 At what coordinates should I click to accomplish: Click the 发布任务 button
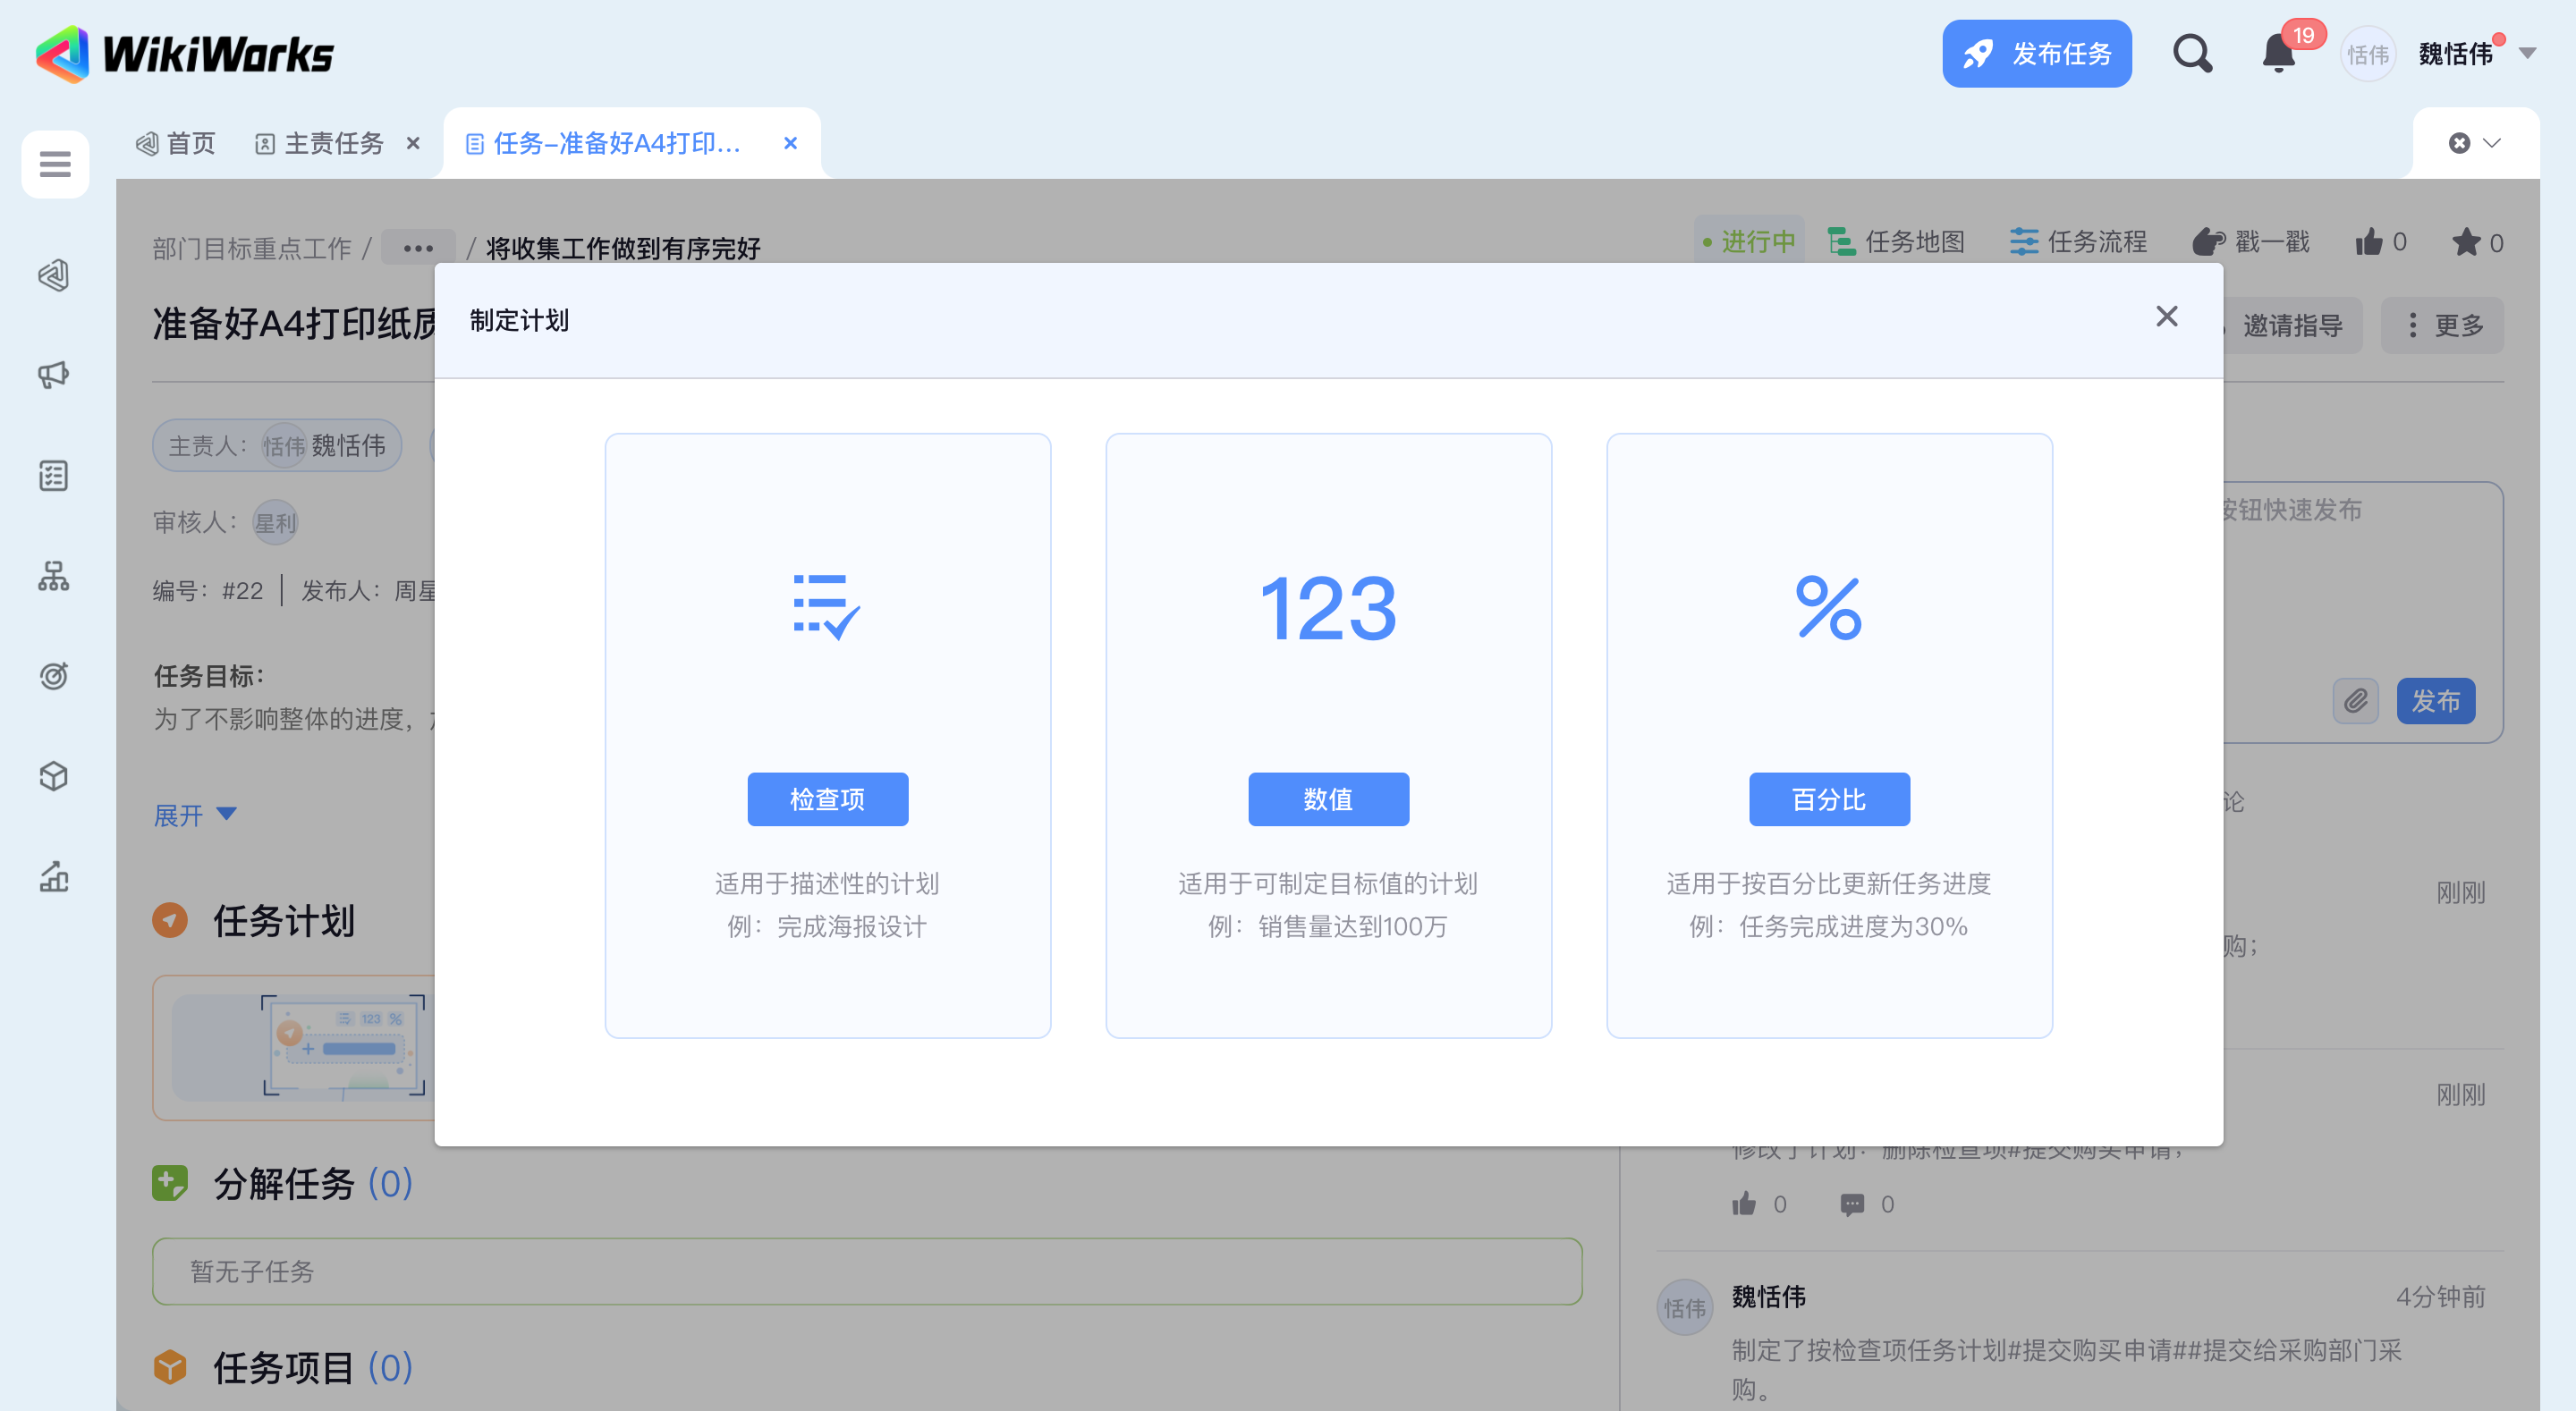click(2036, 54)
